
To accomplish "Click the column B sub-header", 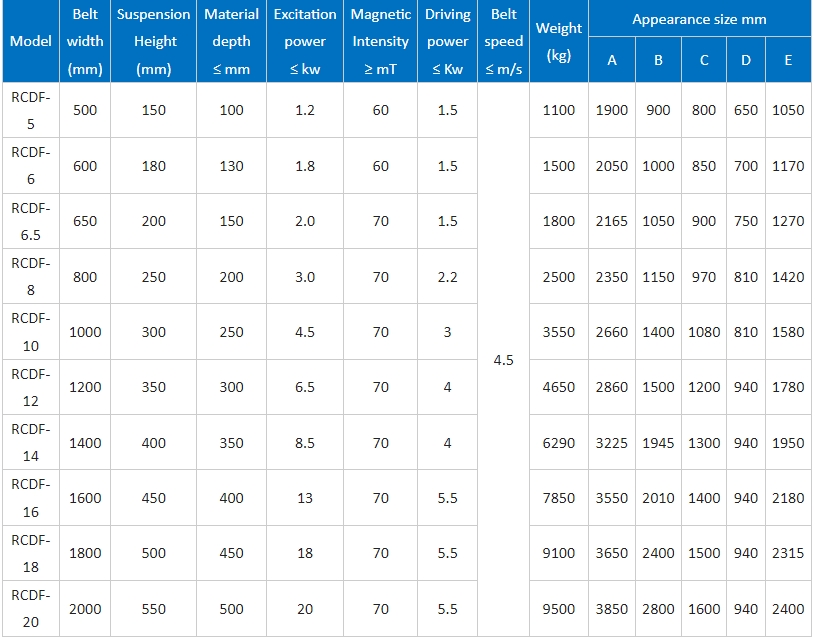I will tap(658, 60).
